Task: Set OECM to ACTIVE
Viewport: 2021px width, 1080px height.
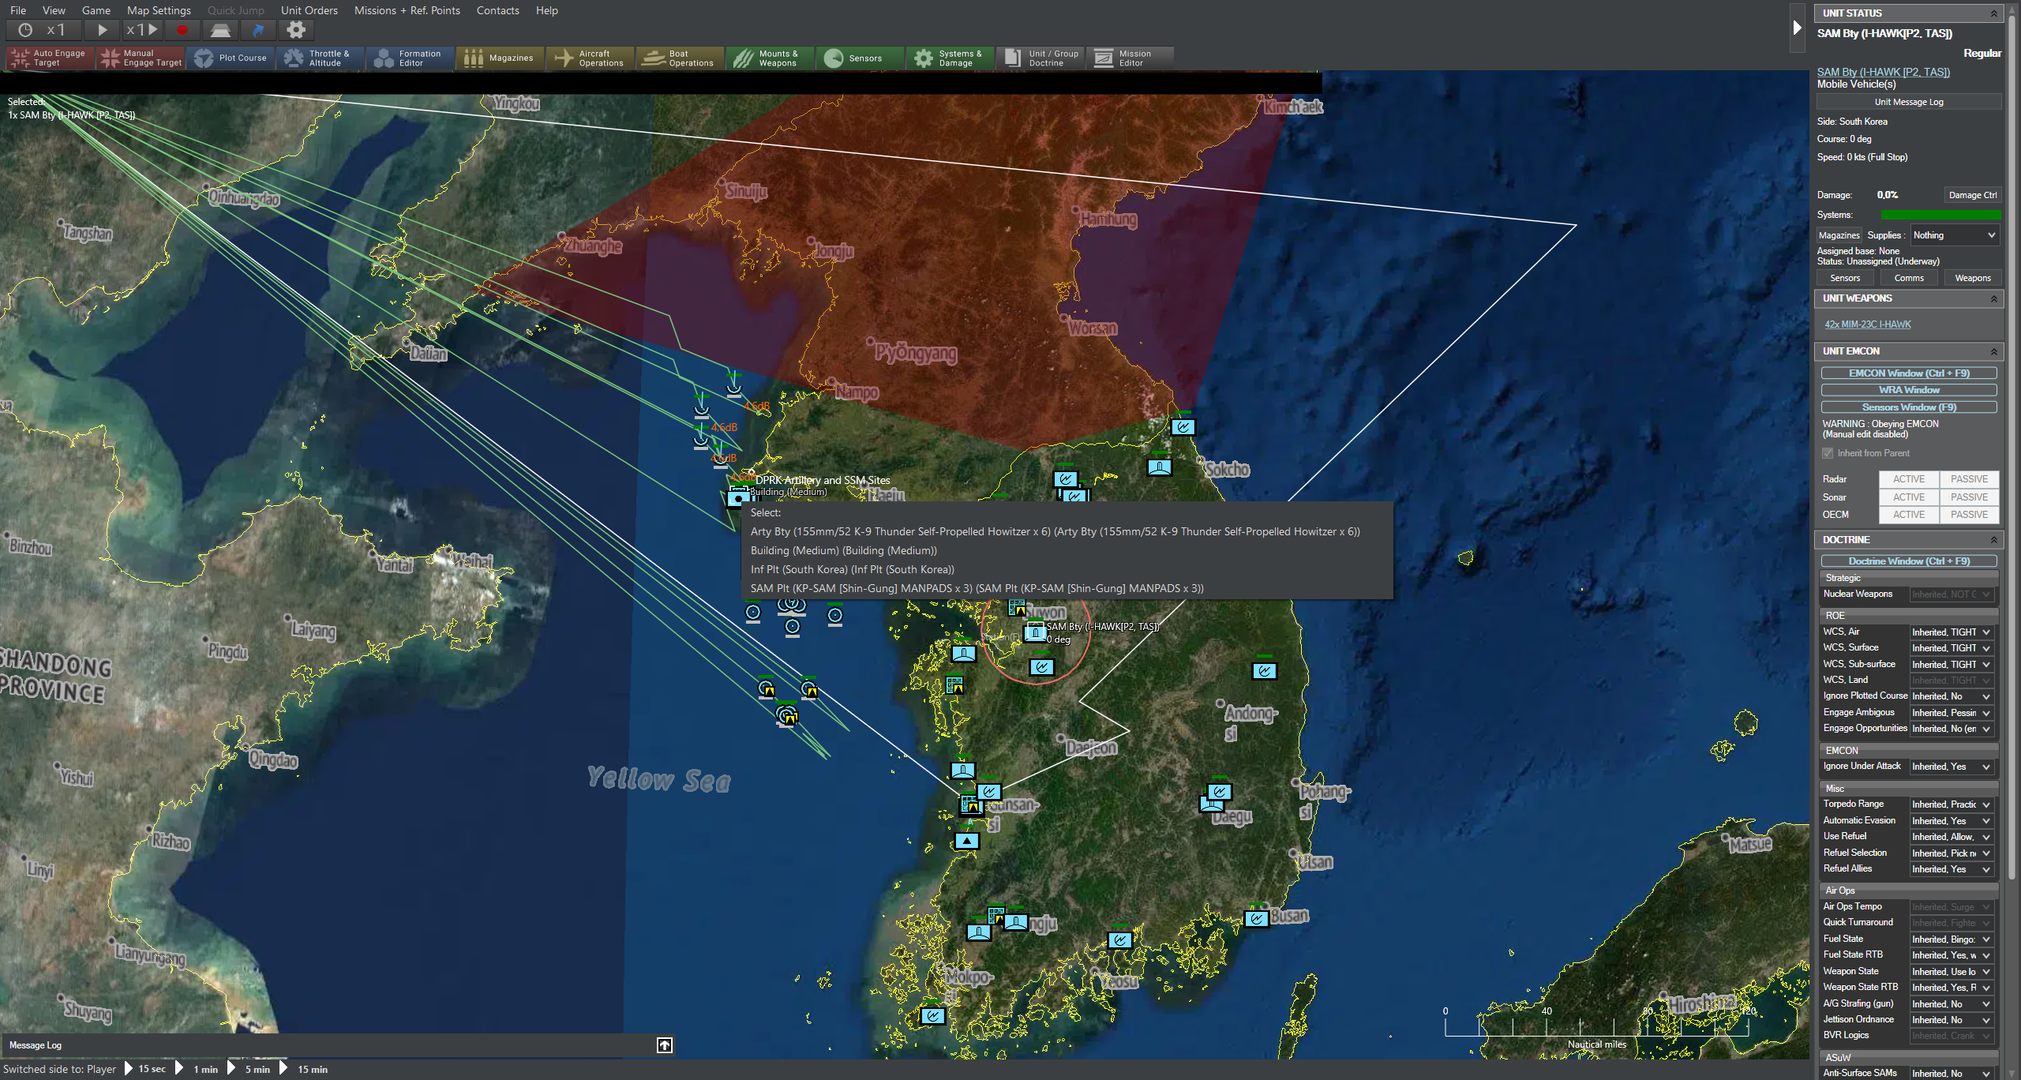Action: tap(1908, 514)
